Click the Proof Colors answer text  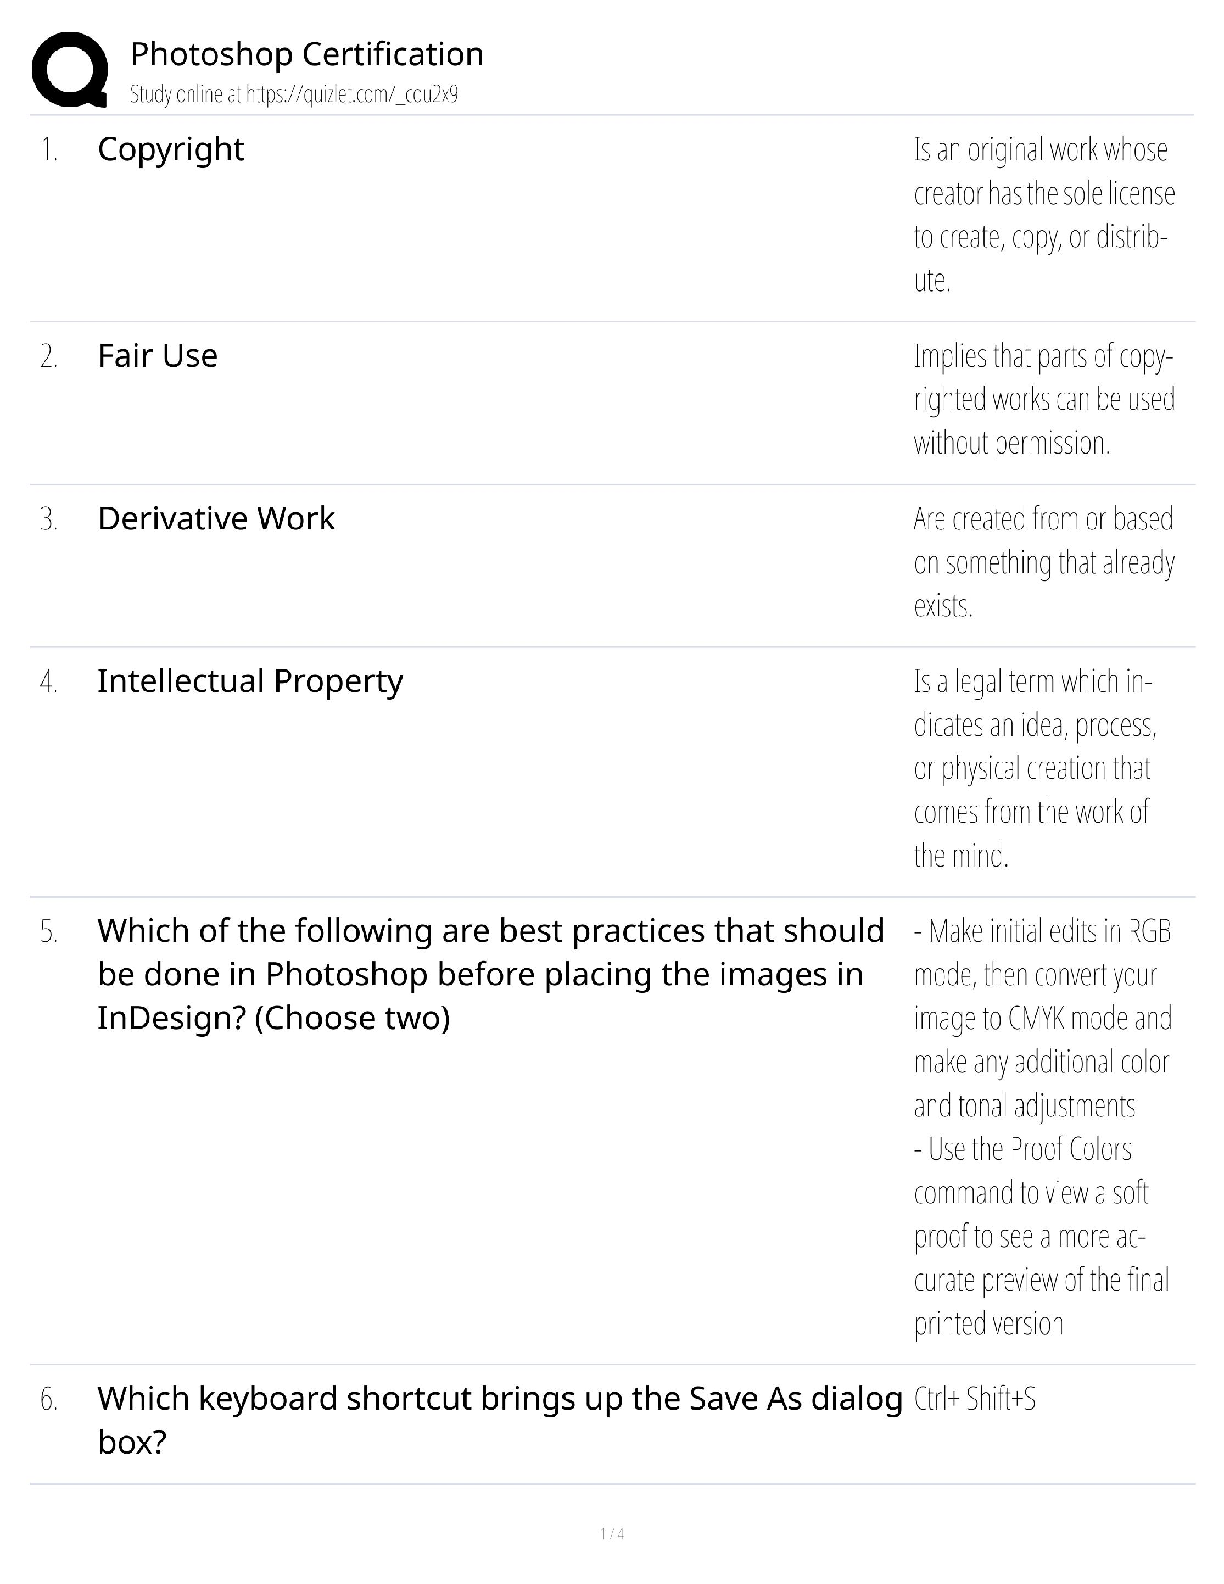[x=1040, y=1236]
